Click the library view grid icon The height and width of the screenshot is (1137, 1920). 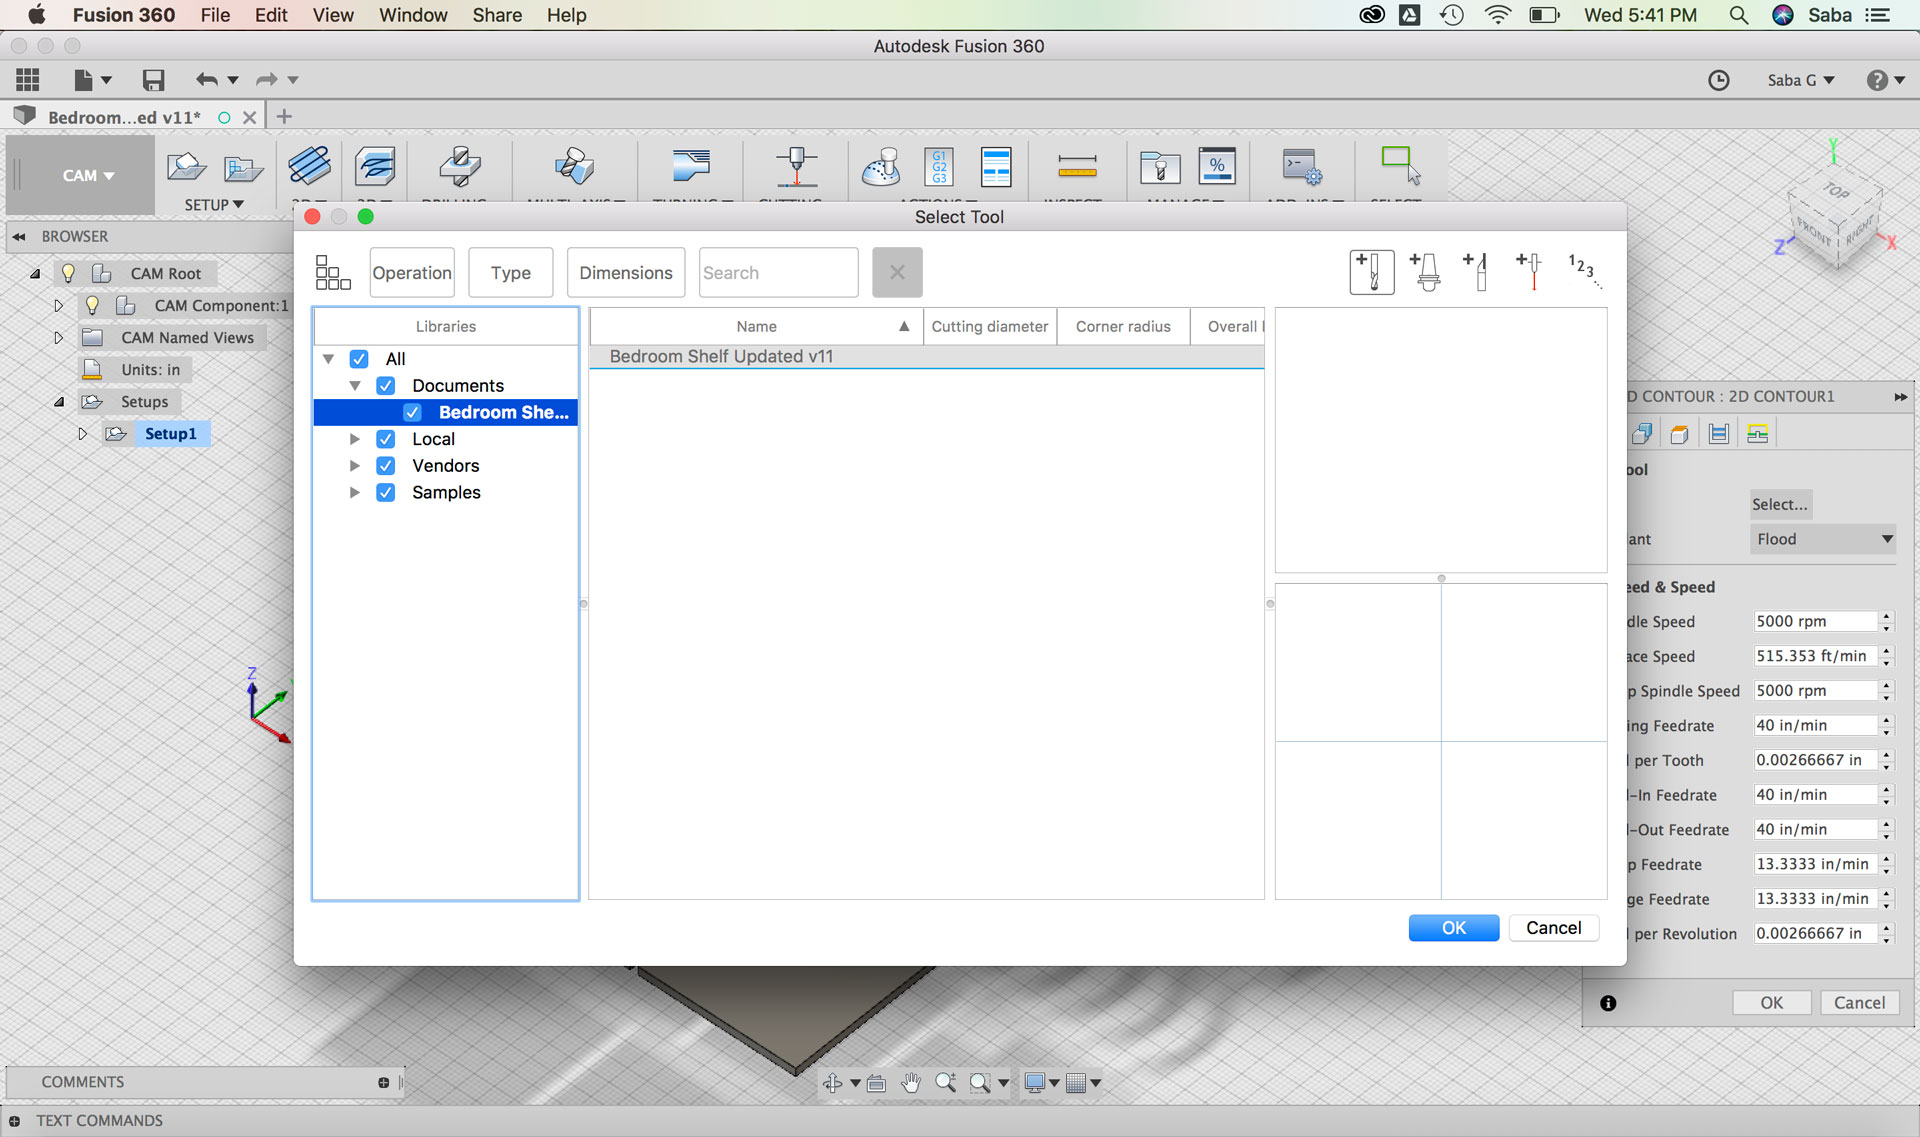[333, 272]
